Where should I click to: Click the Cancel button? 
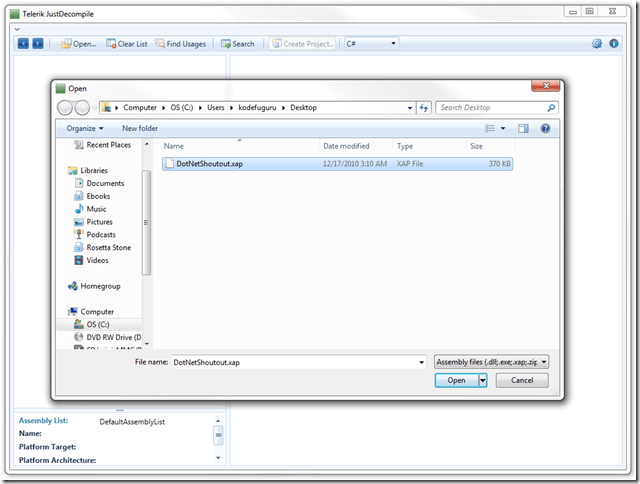click(x=522, y=380)
